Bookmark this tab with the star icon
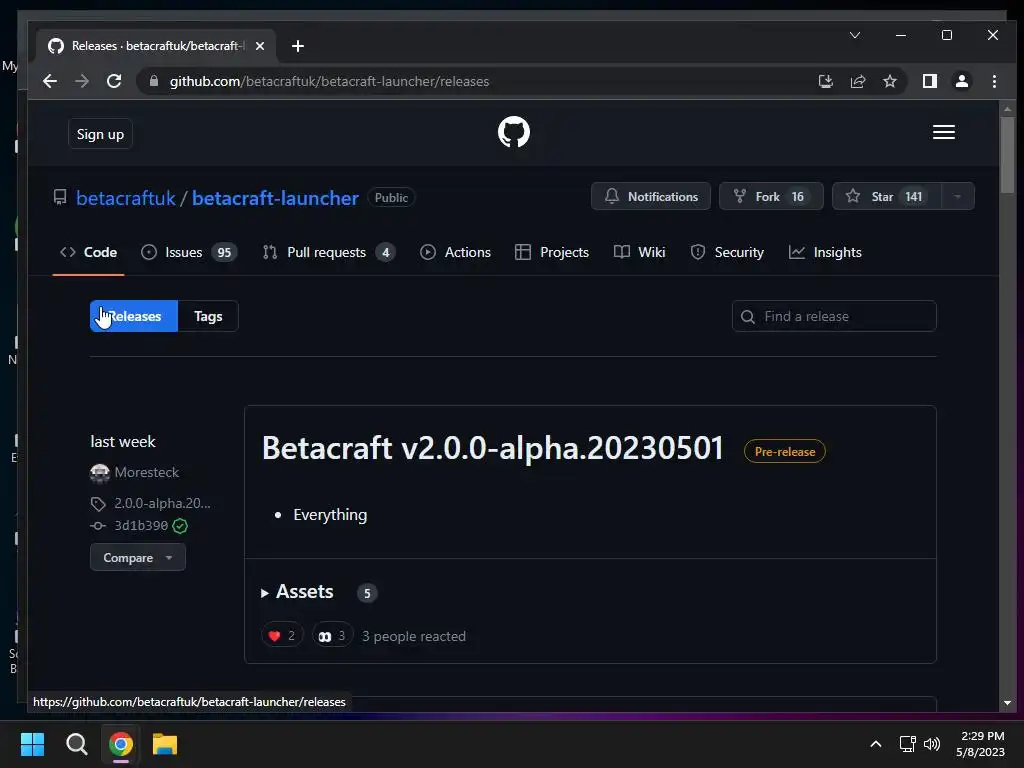This screenshot has width=1024, height=768. click(889, 81)
